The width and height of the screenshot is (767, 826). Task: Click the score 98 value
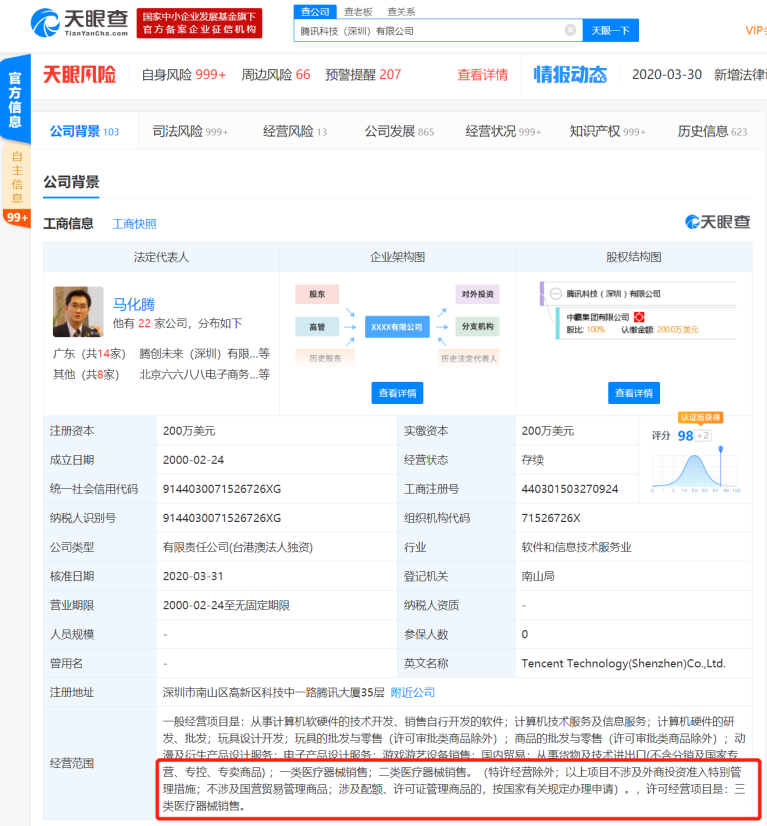pos(685,436)
